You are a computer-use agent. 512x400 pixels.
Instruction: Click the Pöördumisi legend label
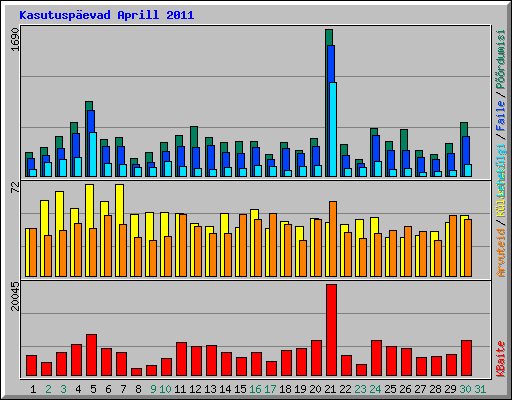click(x=501, y=59)
